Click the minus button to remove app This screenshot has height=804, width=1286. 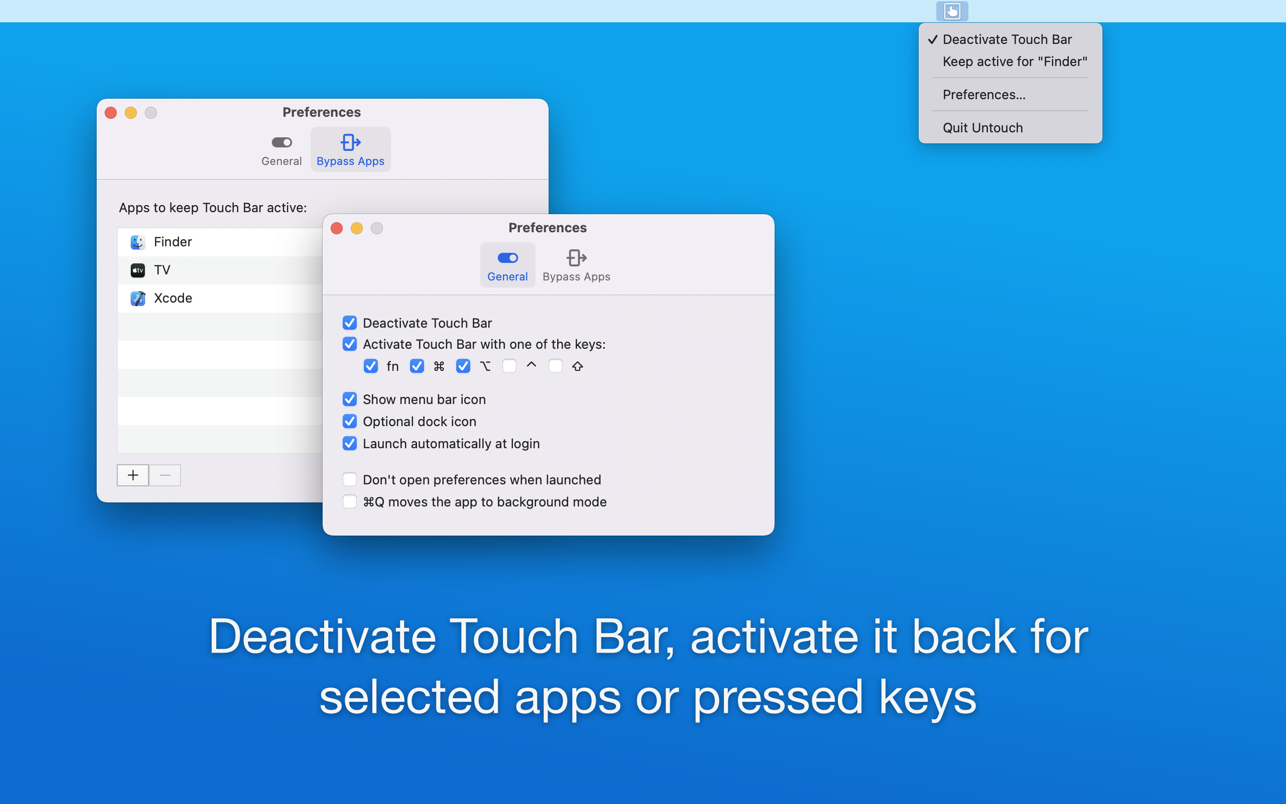165,475
